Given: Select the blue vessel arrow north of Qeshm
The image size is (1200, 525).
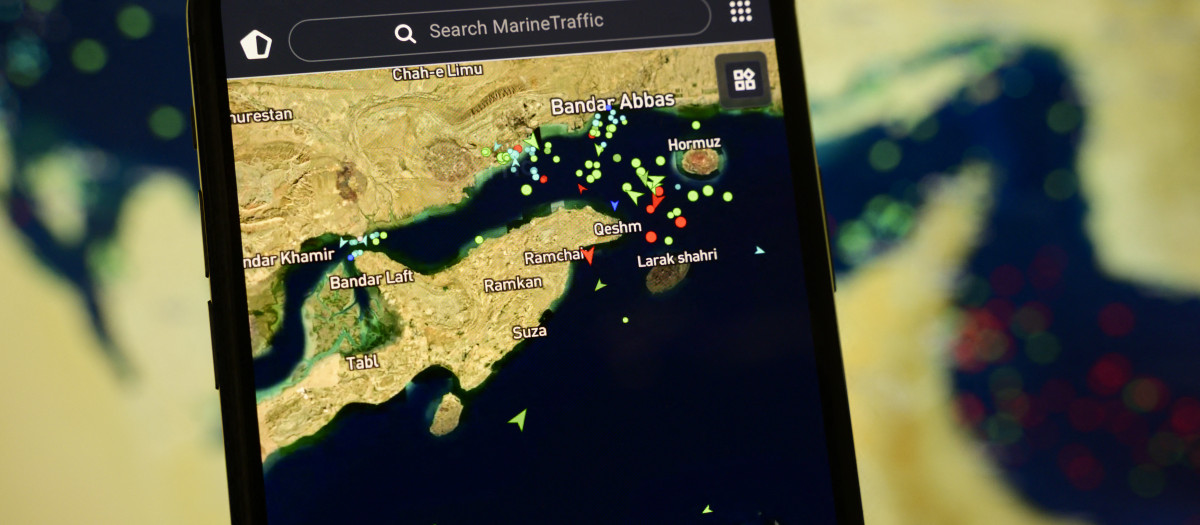Looking at the screenshot, I should [x=614, y=205].
